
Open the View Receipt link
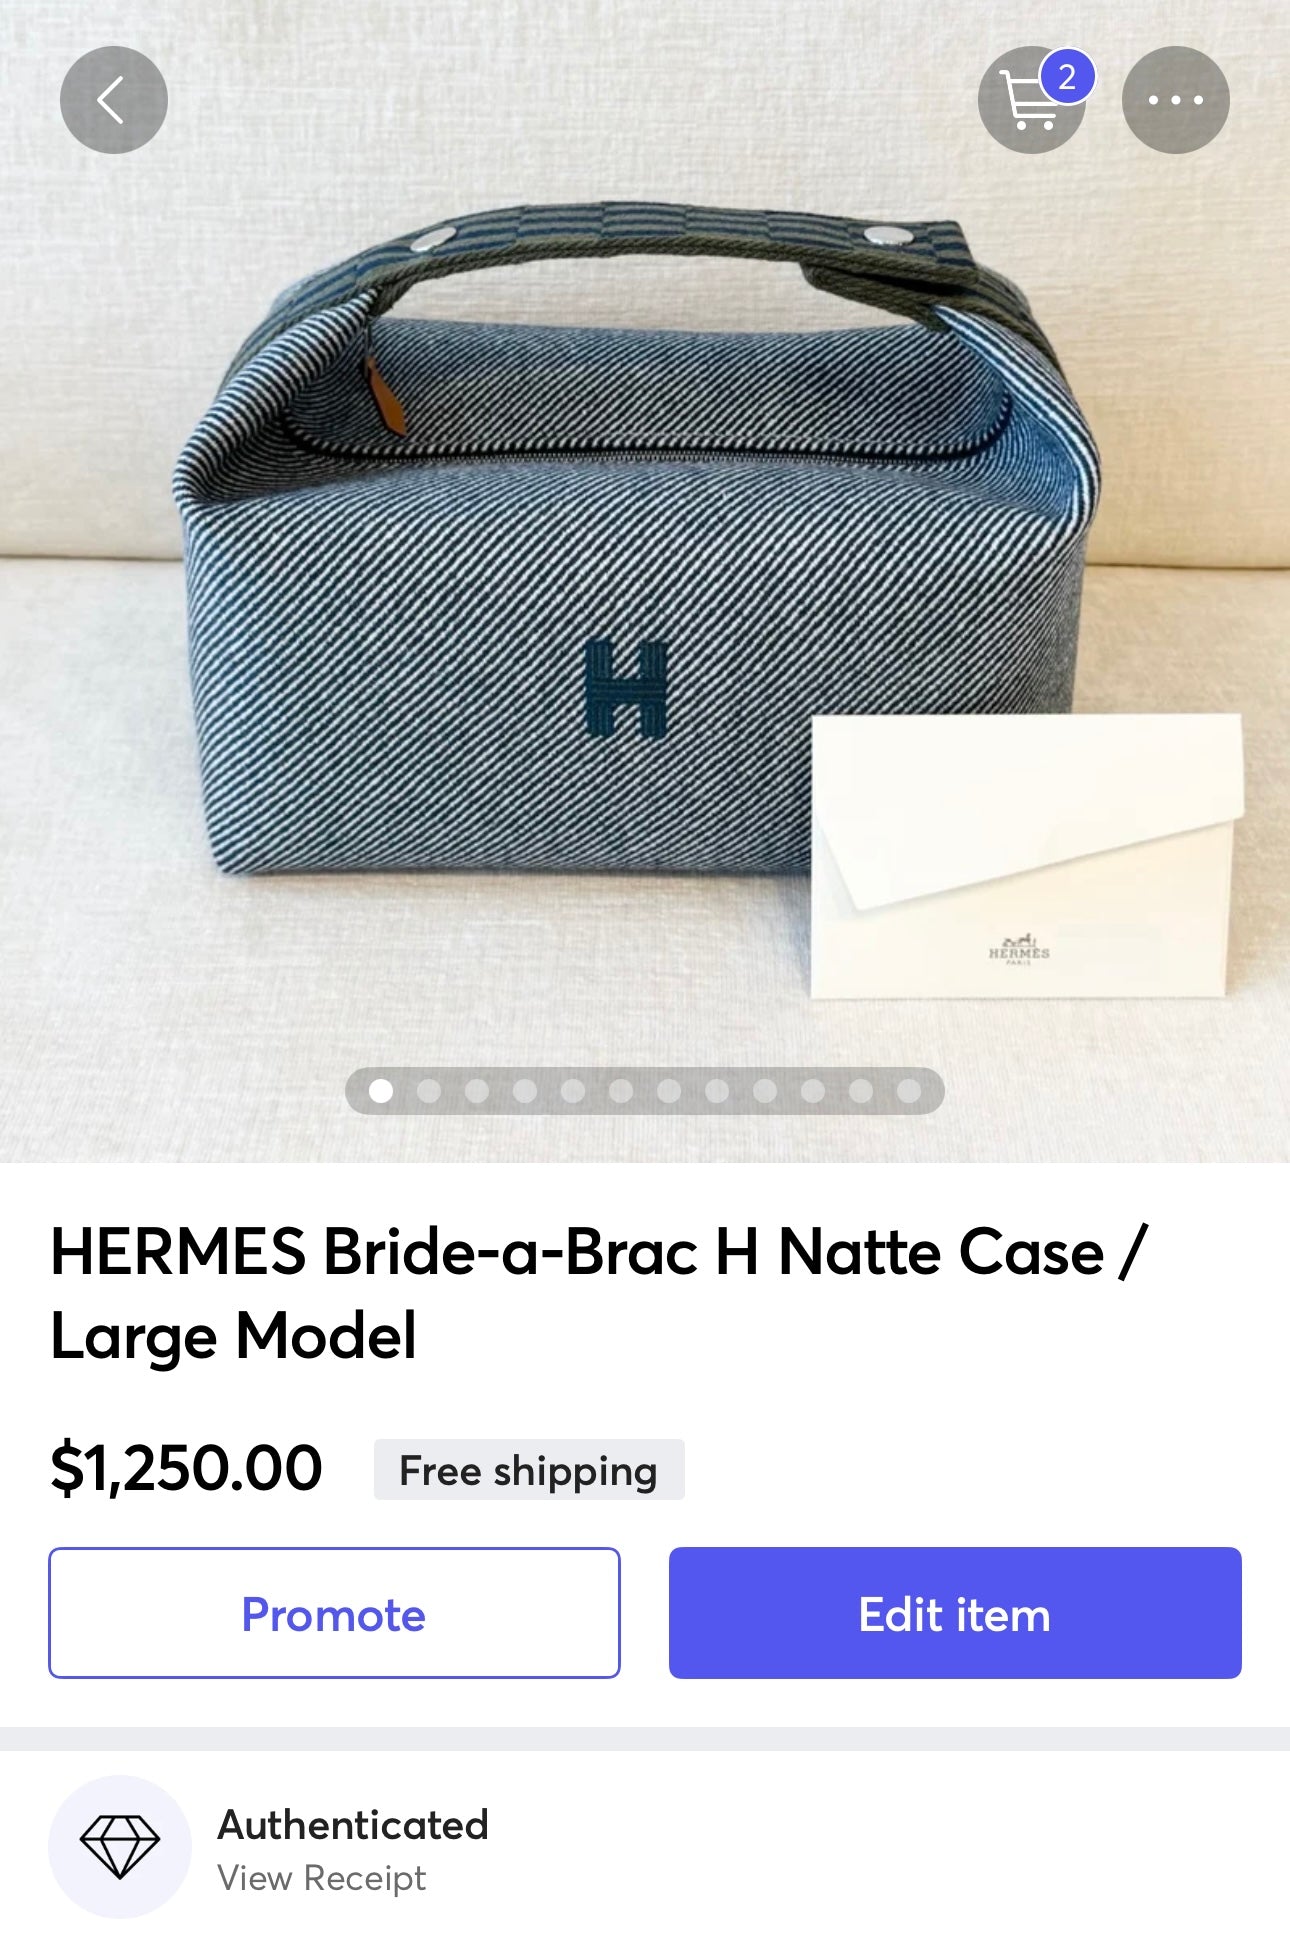321,1878
